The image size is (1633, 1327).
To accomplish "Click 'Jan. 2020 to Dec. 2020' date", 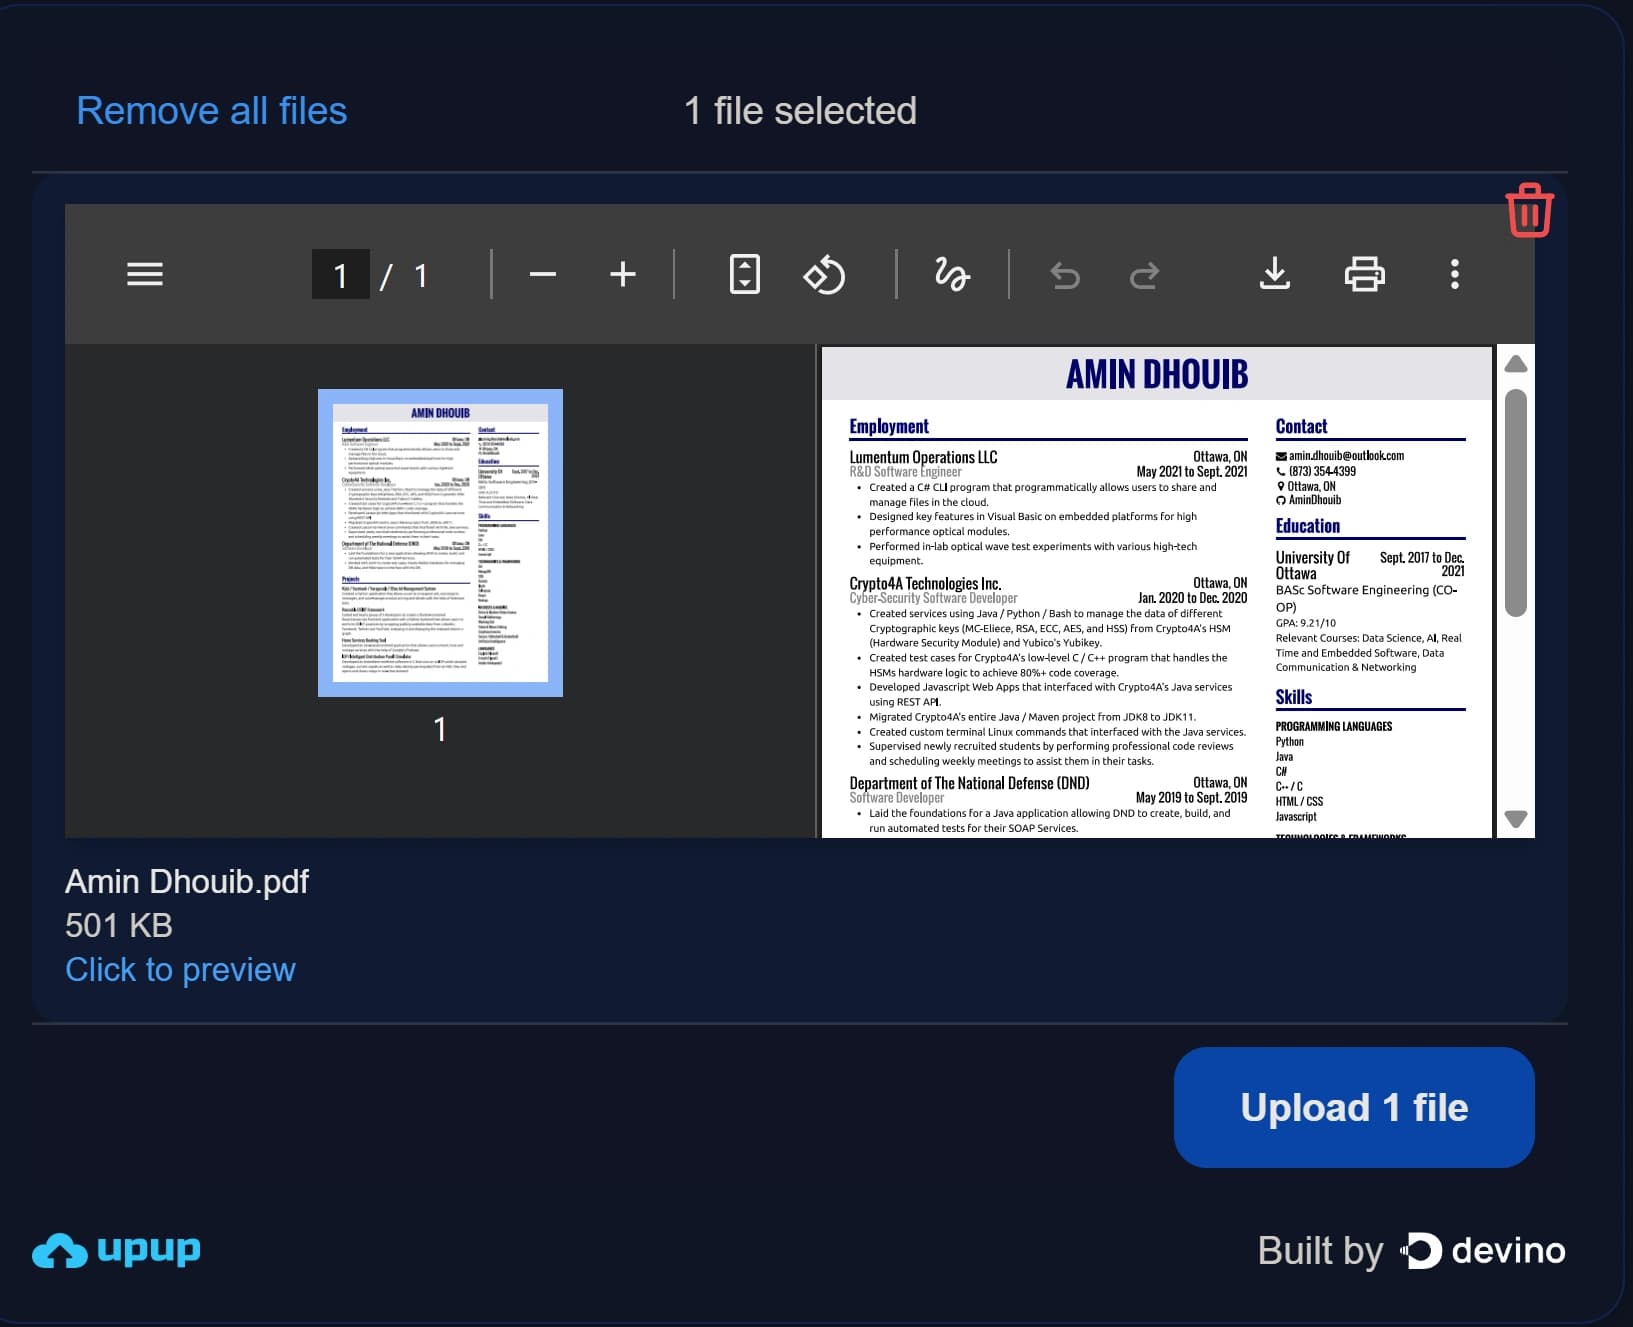I will 1192,598.
